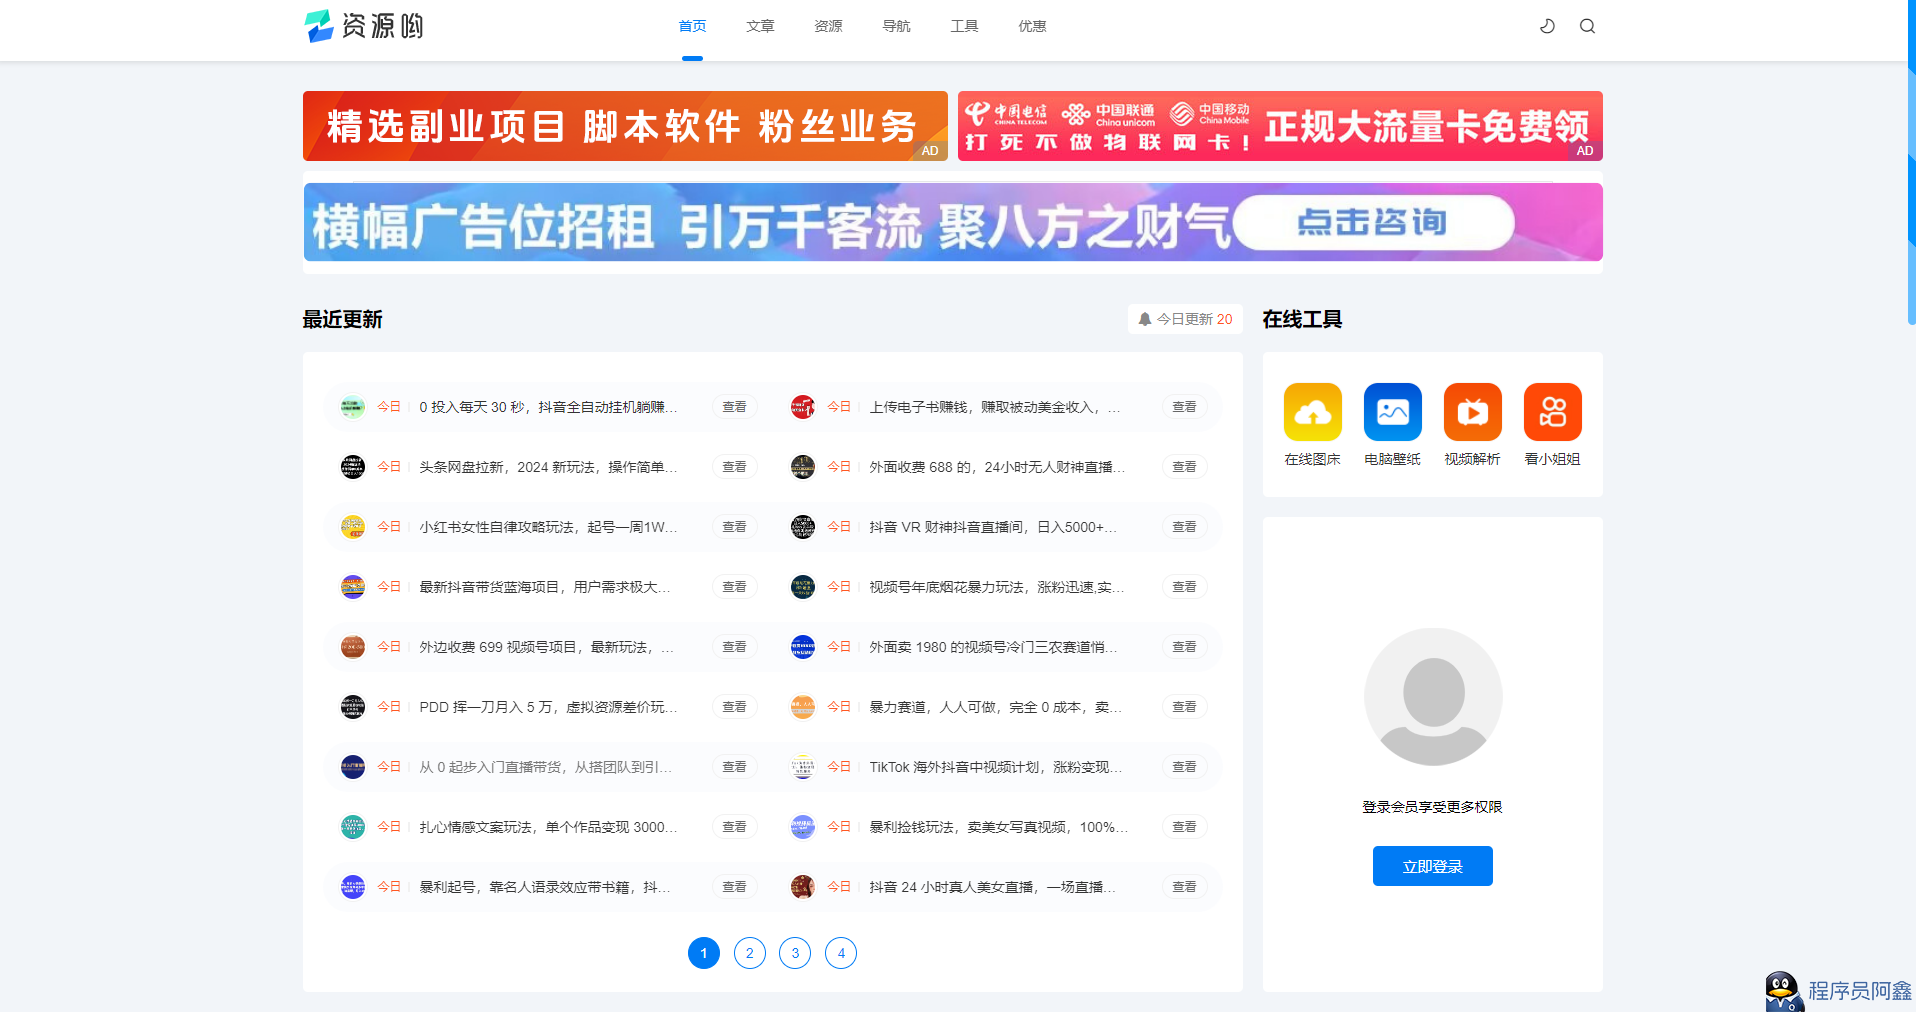The width and height of the screenshot is (1916, 1012).
Task: Click avatar beside 头条网盘拉新 post
Action: (353, 467)
